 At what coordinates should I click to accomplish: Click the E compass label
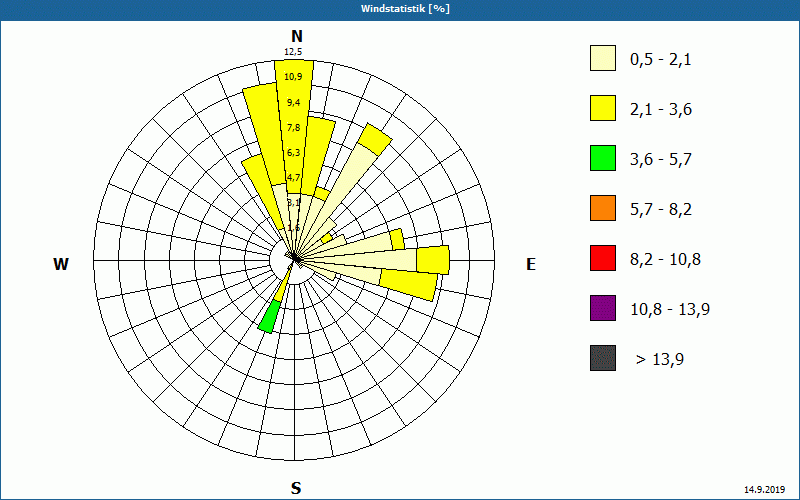(531, 264)
